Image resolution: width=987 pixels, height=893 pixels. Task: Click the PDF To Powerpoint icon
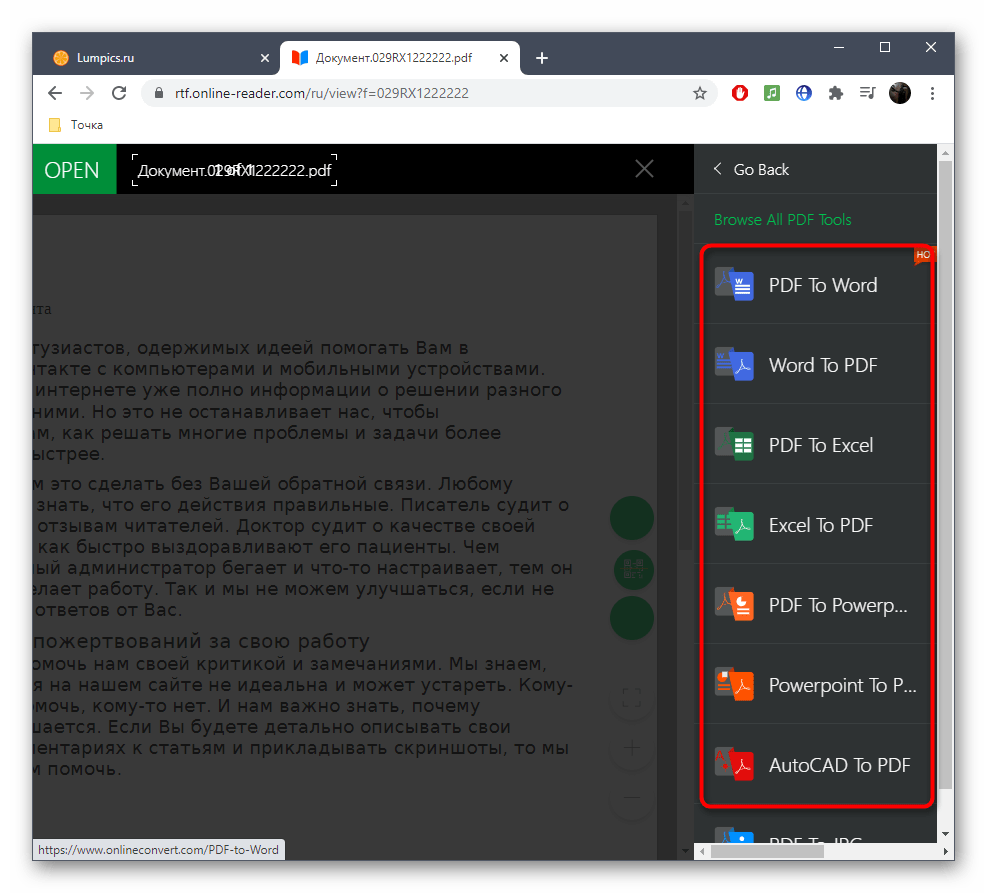tap(734, 605)
